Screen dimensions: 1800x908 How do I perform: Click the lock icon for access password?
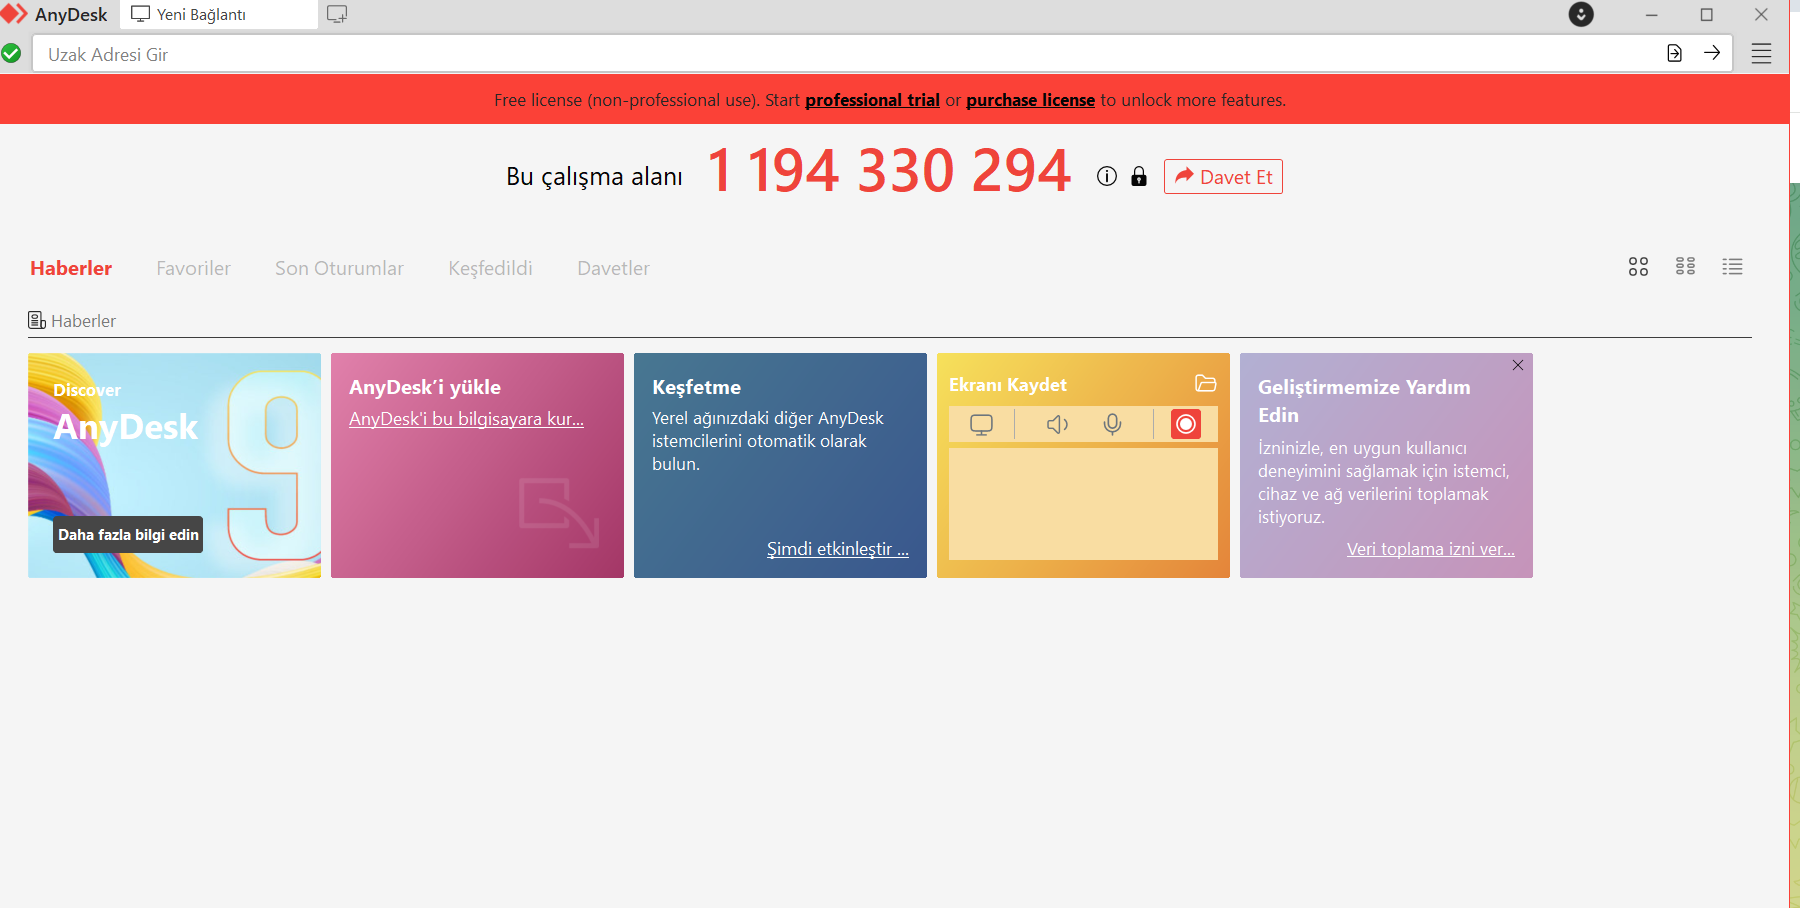1139,177
